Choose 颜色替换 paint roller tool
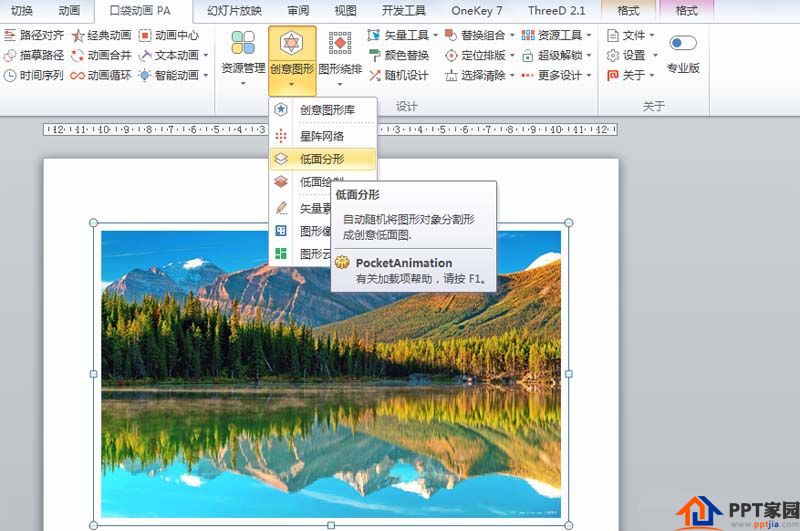 398,55
